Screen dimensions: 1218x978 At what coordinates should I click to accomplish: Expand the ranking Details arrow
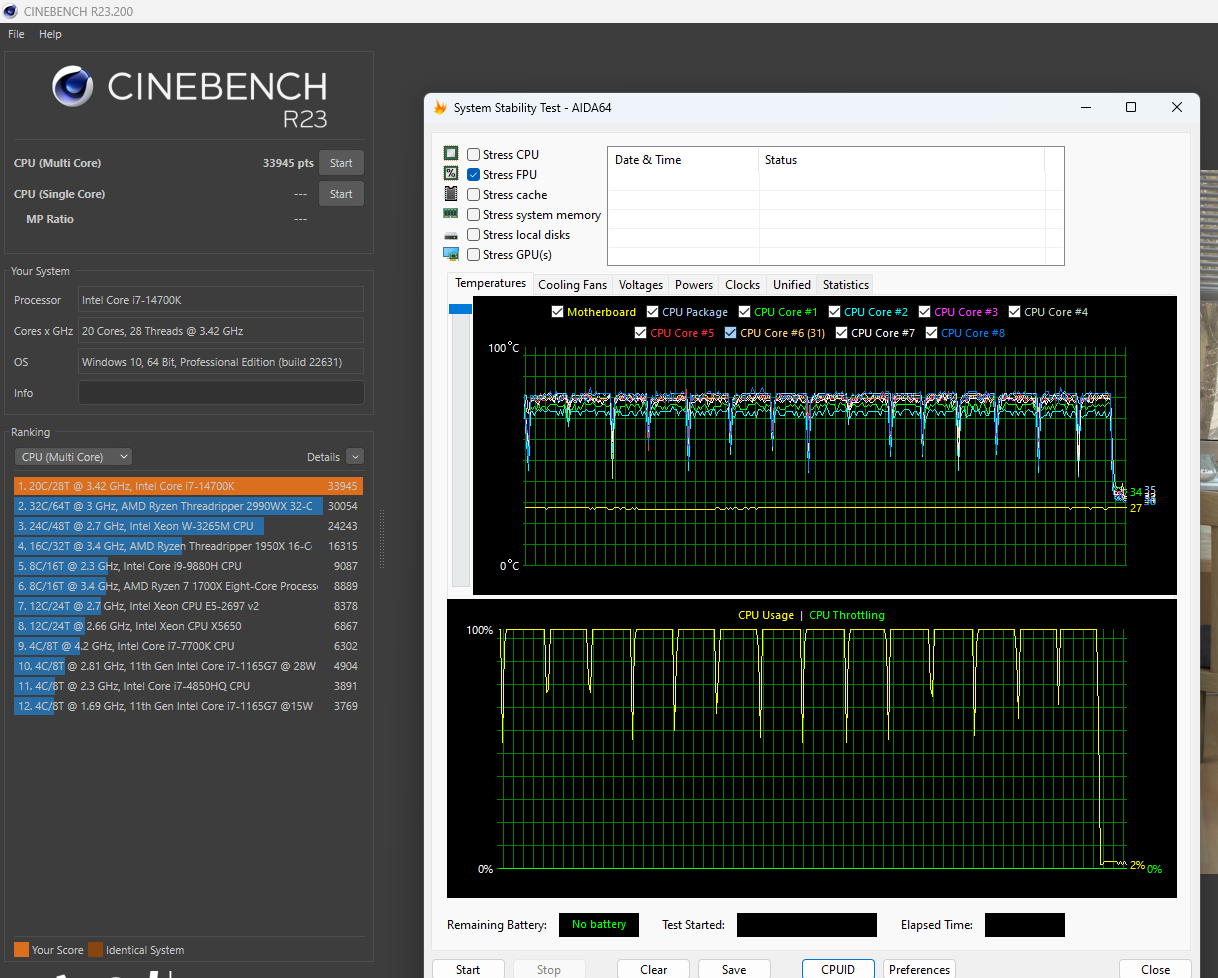tap(355, 457)
